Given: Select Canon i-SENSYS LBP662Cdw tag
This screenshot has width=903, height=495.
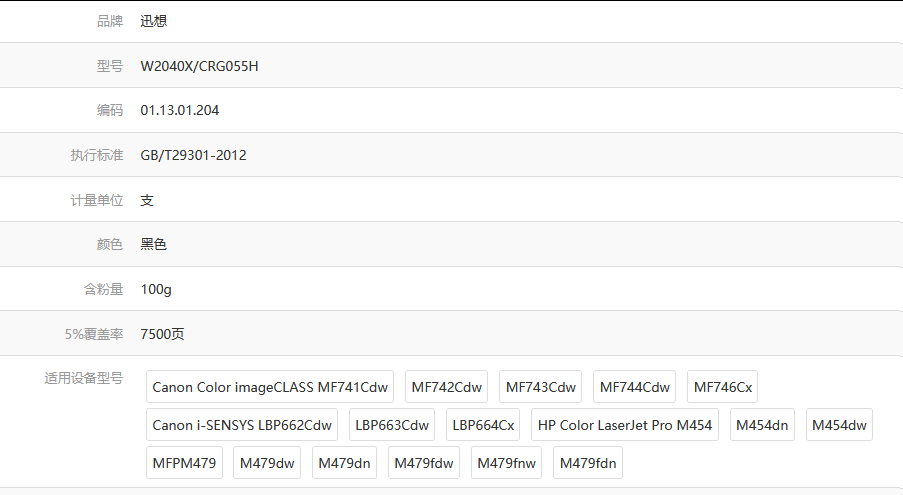Looking at the screenshot, I should [x=242, y=425].
